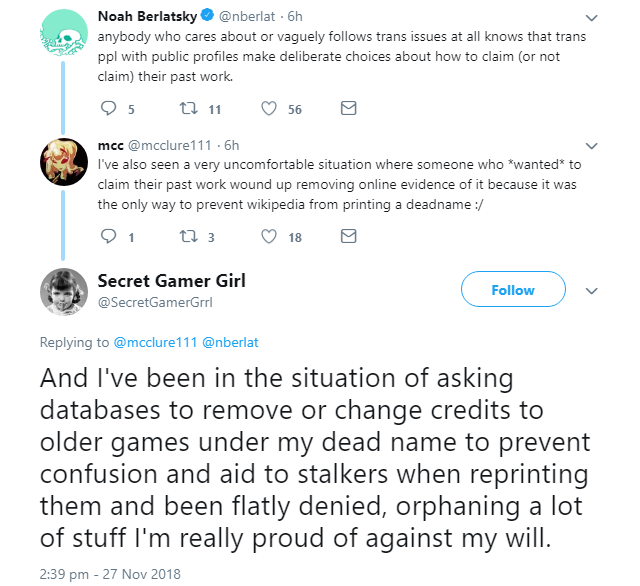
Task: Share mcc's tweet via message envelope
Action: [x=349, y=236]
